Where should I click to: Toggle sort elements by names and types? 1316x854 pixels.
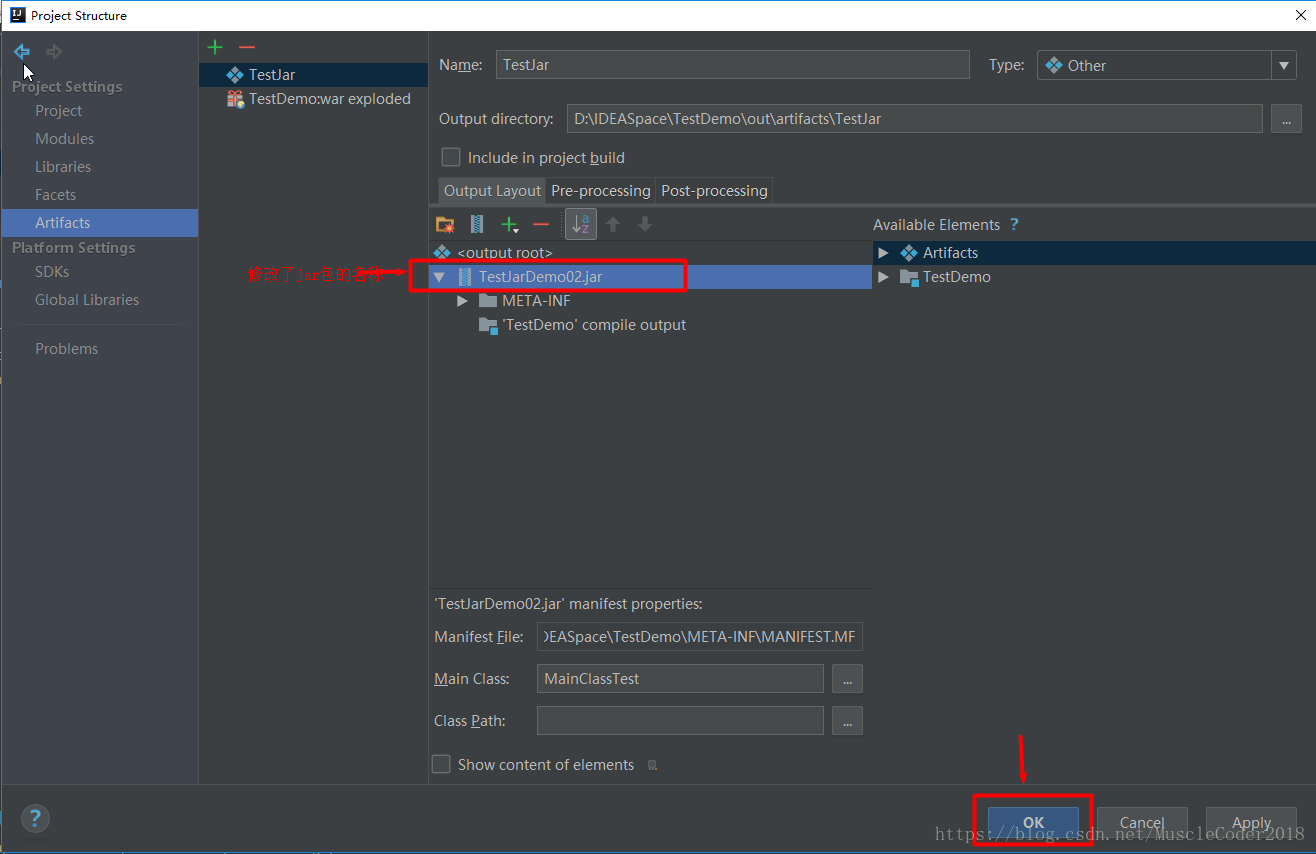(580, 225)
